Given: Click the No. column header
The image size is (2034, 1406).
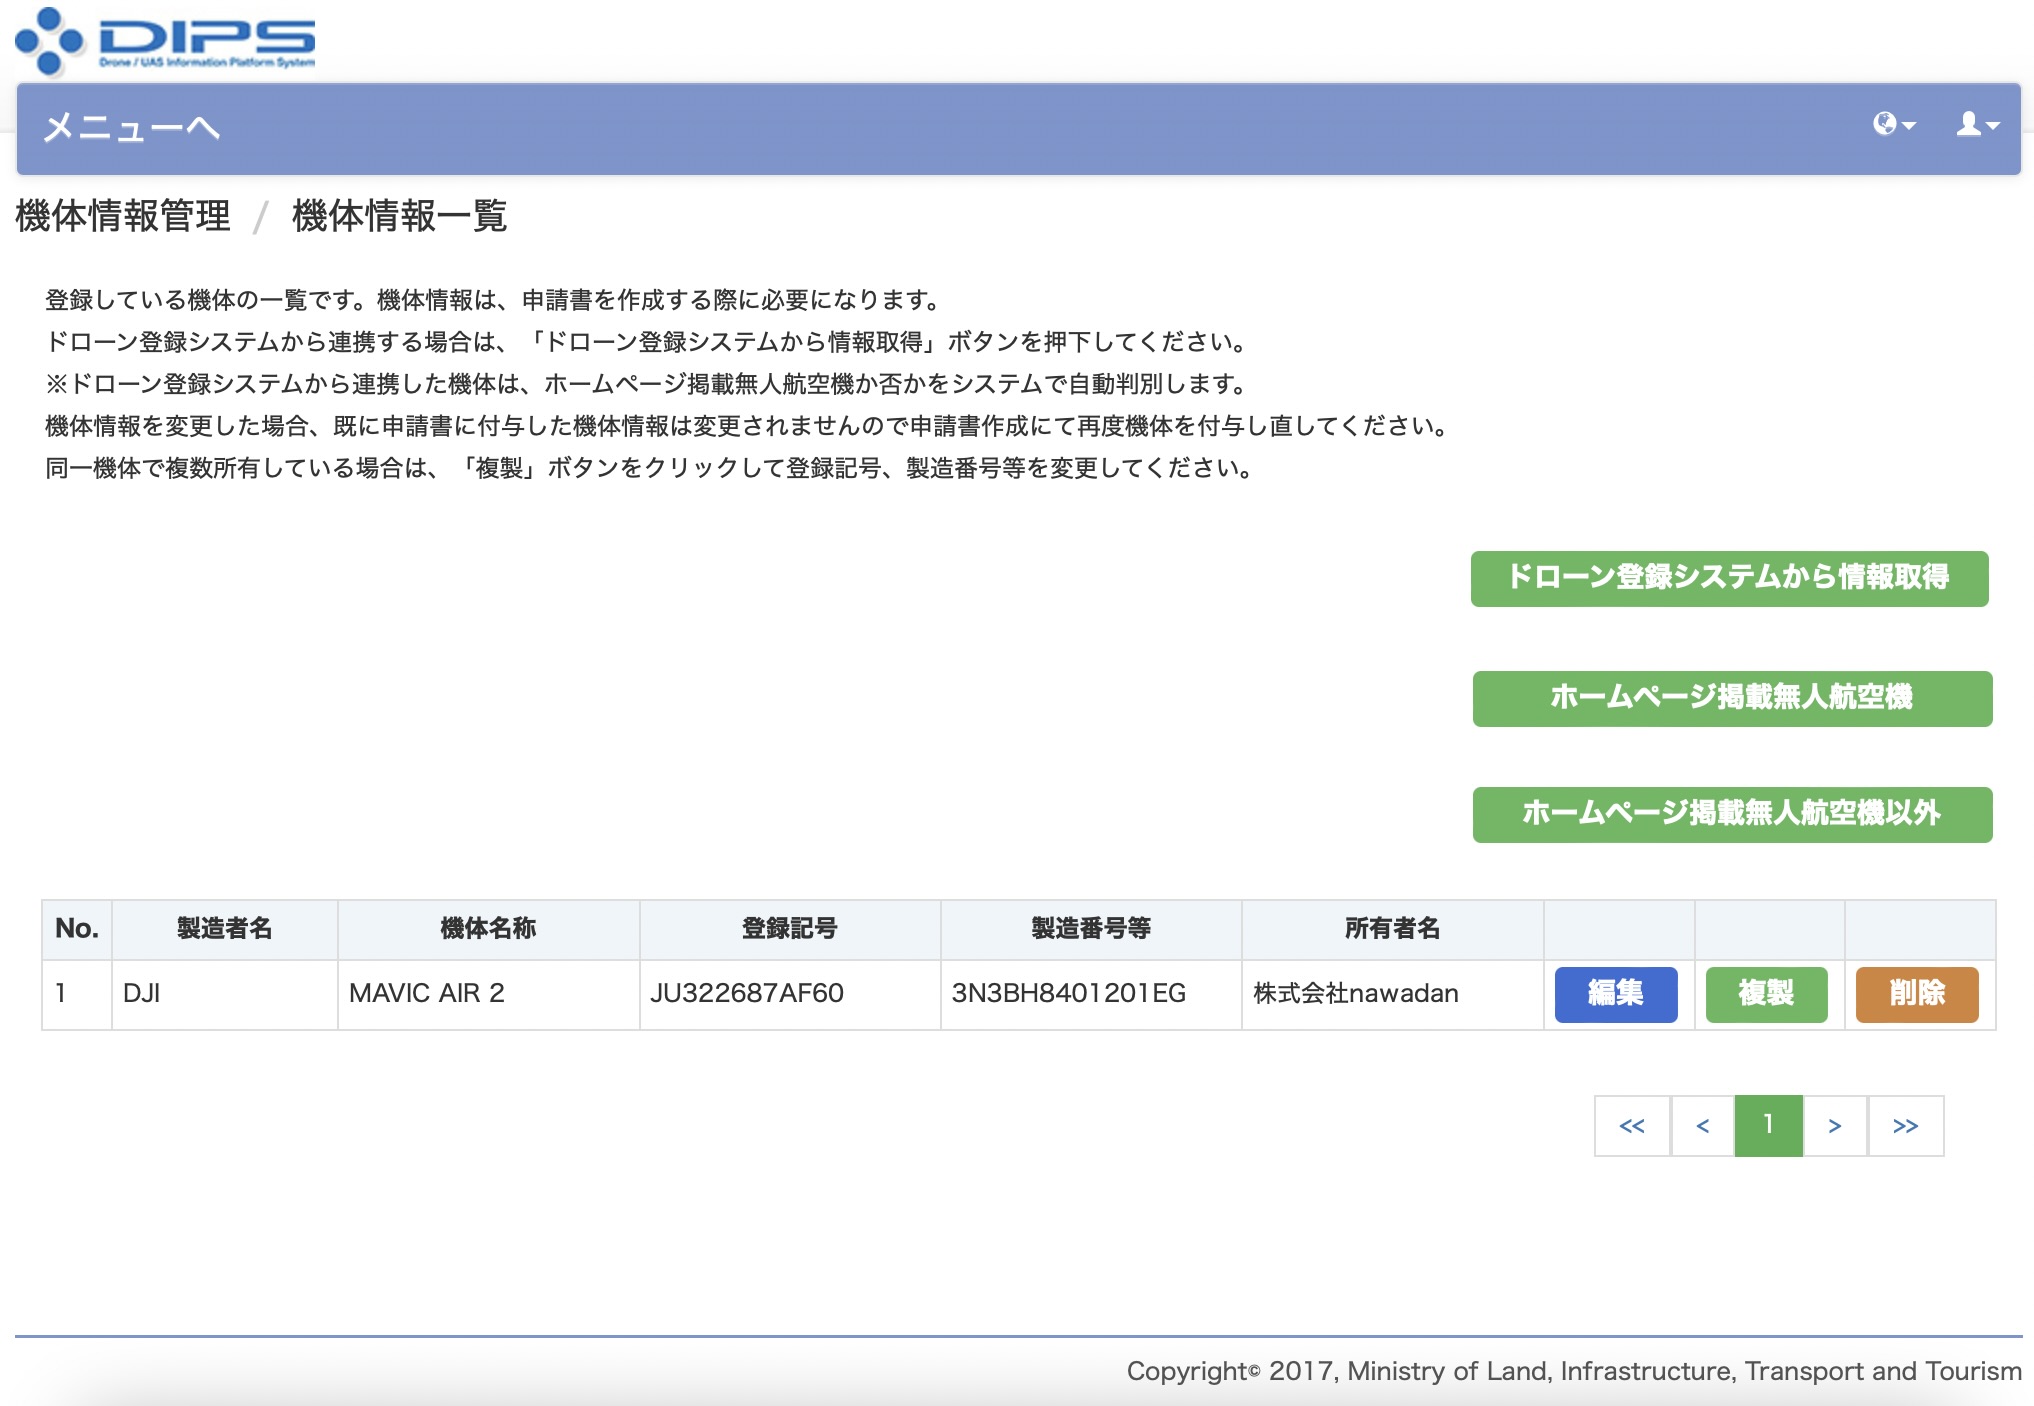Looking at the screenshot, I should click(77, 929).
